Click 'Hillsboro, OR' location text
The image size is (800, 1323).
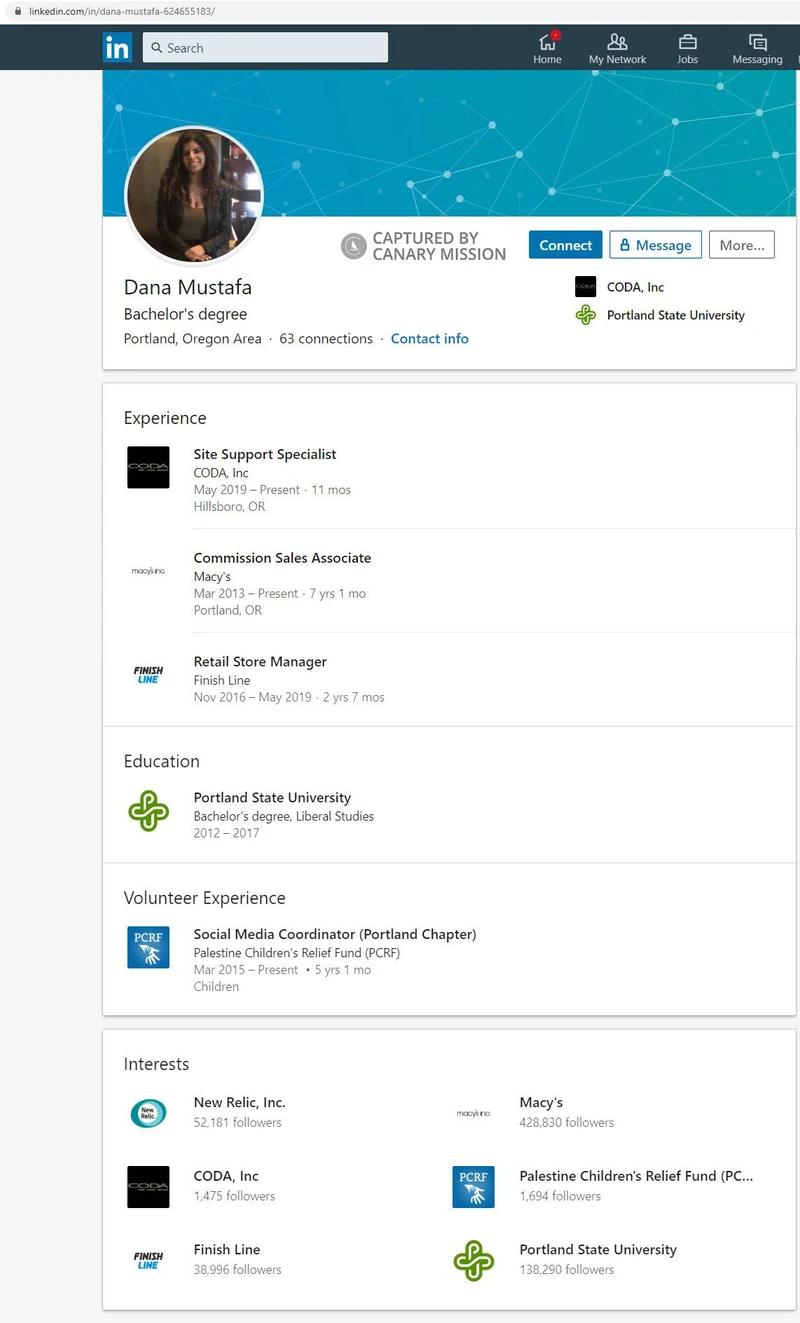[230, 507]
